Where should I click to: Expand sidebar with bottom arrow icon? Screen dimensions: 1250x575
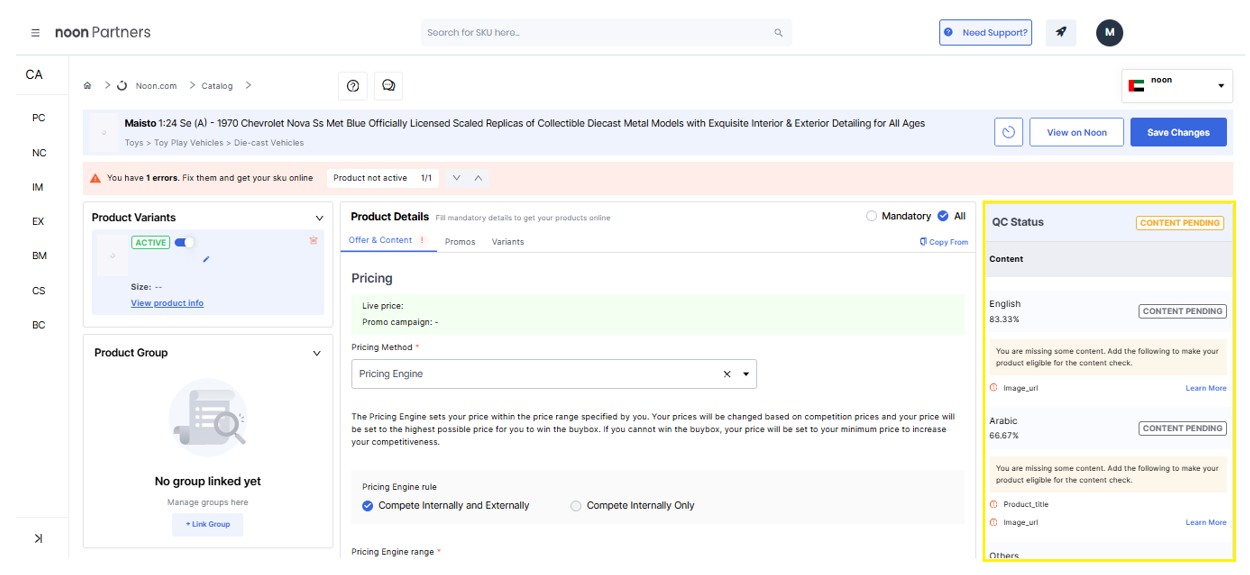coord(38,538)
